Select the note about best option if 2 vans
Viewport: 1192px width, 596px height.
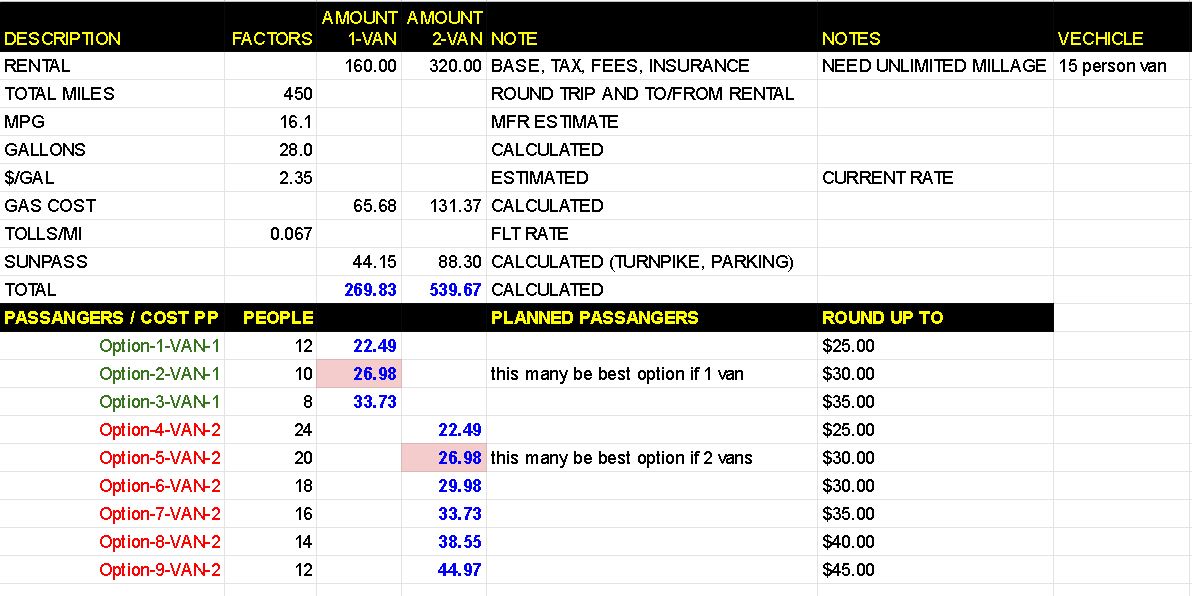(x=621, y=458)
